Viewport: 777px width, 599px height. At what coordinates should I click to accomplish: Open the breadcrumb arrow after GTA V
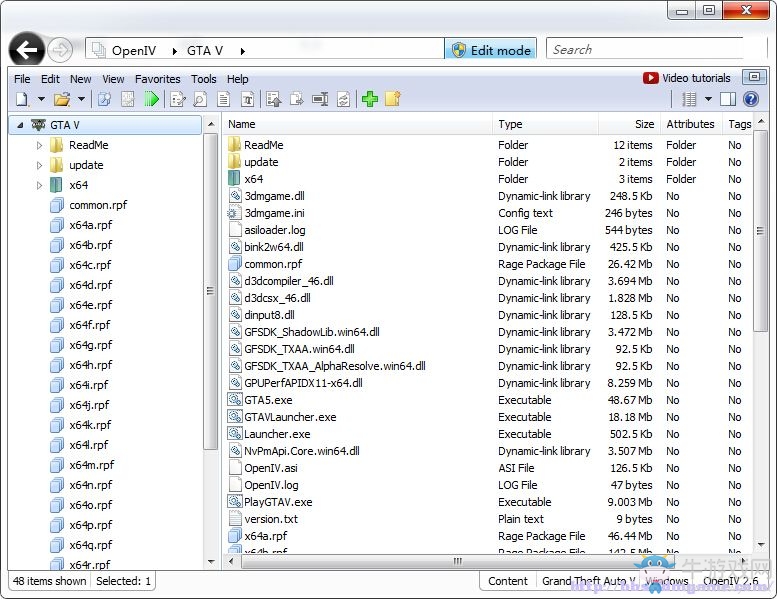tap(243, 51)
